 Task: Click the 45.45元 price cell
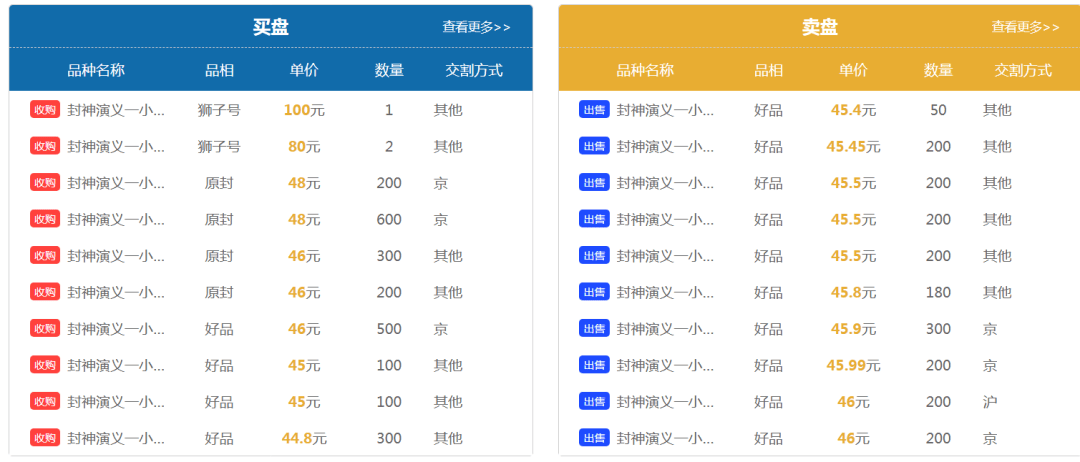coord(853,146)
